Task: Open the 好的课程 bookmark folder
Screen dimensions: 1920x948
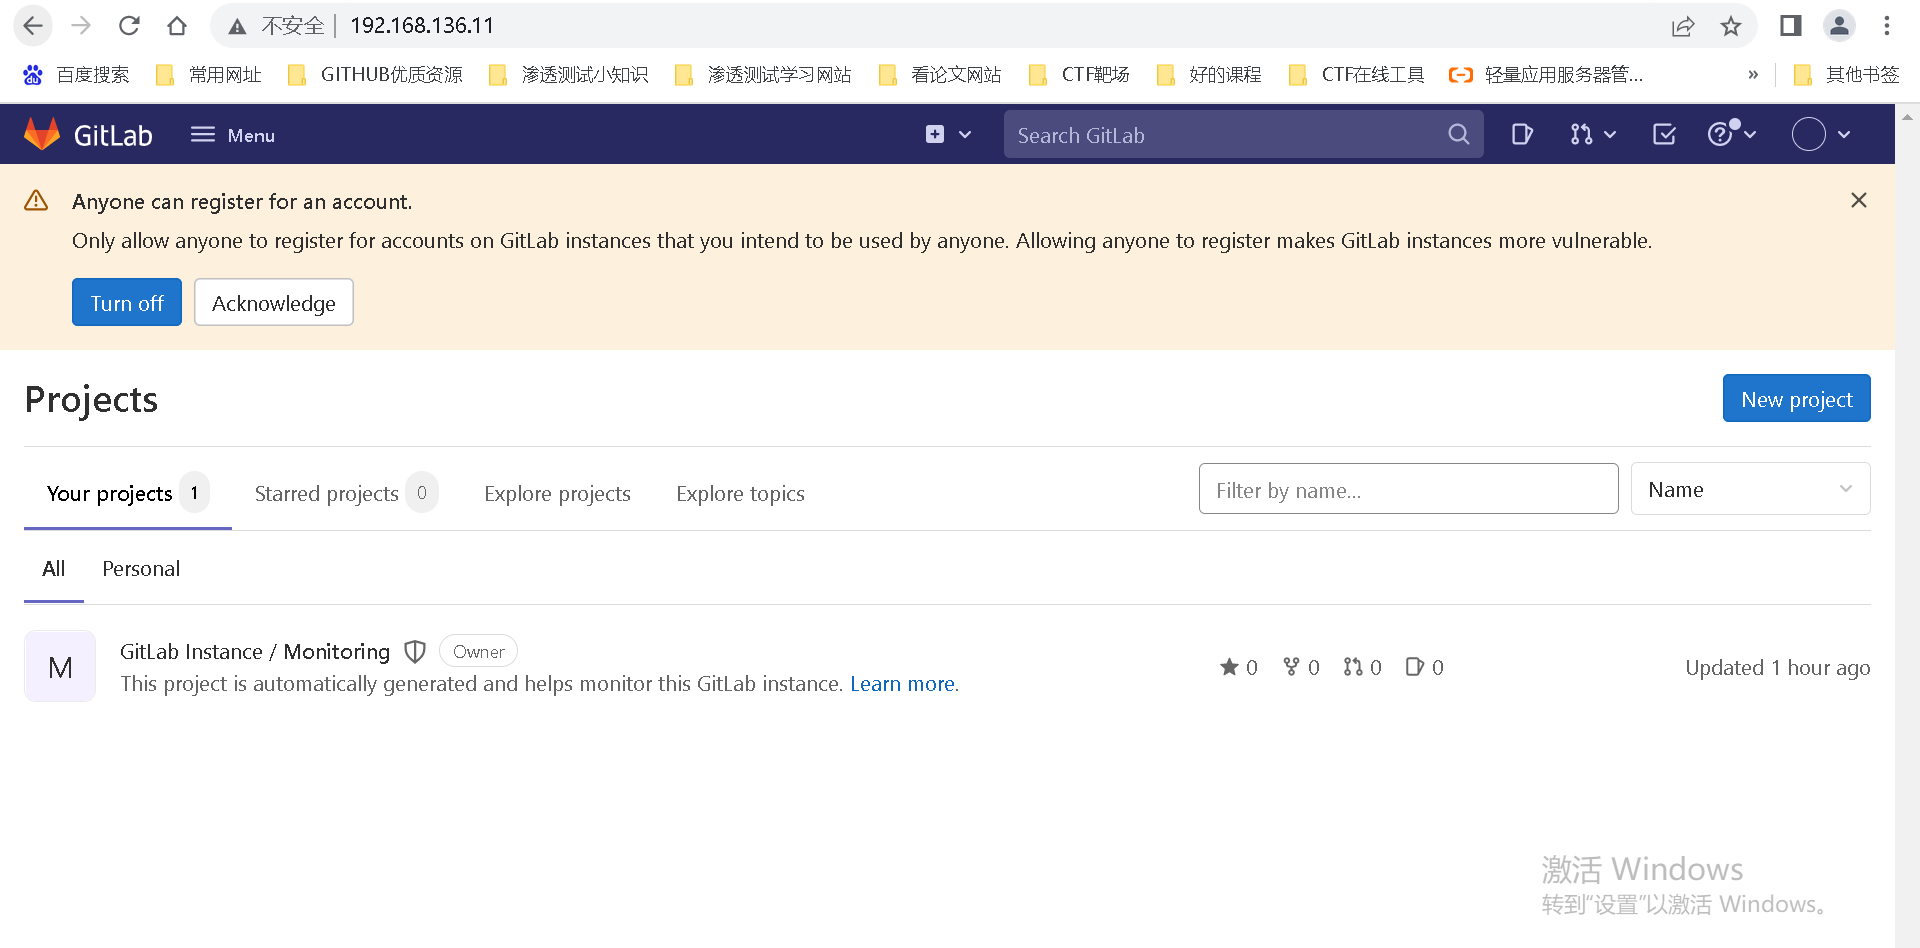Action: [x=1209, y=75]
